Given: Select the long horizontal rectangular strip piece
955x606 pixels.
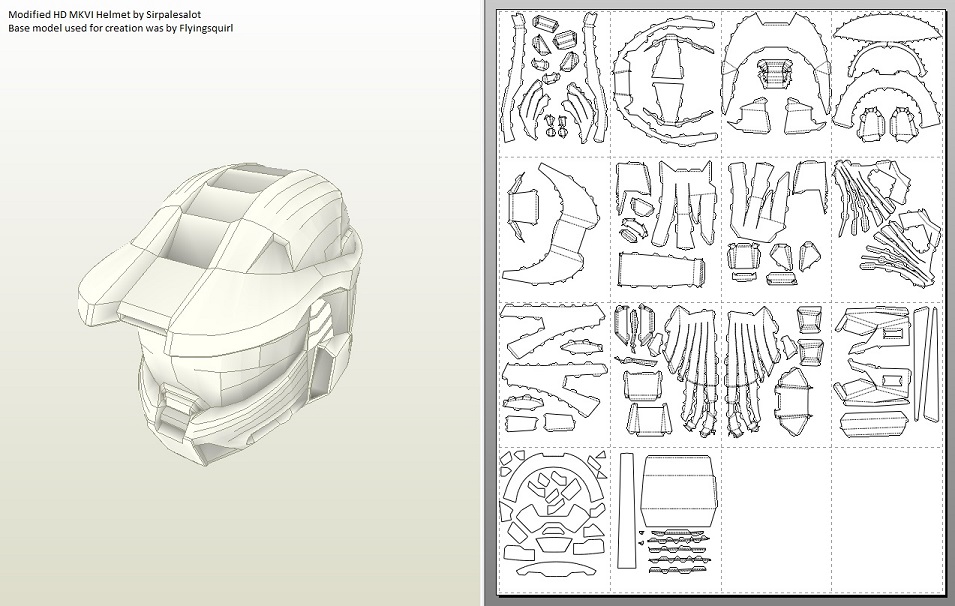Looking at the screenshot, I should pos(662,269).
